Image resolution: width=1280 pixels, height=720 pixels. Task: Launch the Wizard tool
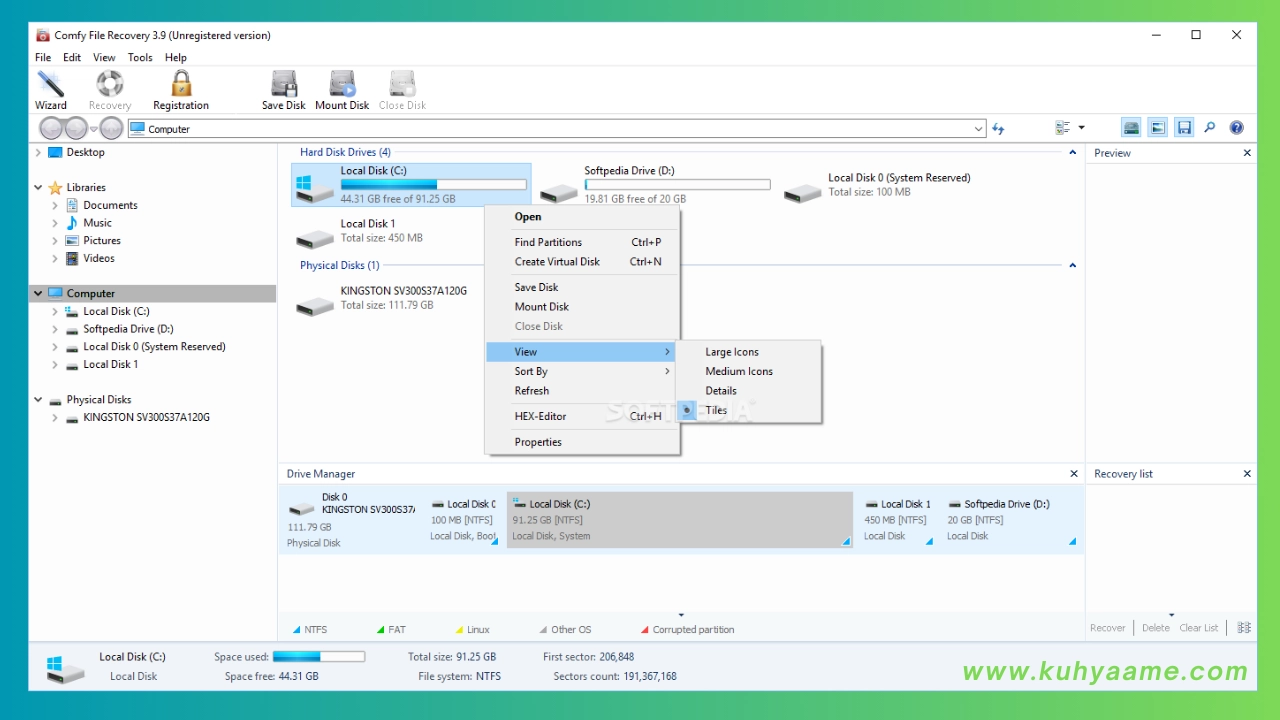point(50,90)
